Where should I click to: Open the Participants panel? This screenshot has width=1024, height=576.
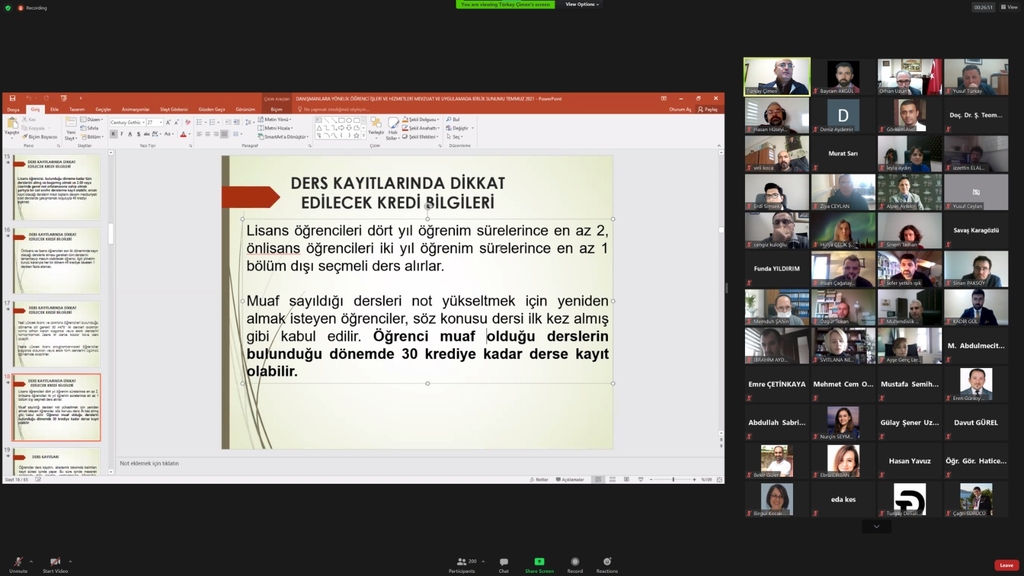click(x=461, y=562)
